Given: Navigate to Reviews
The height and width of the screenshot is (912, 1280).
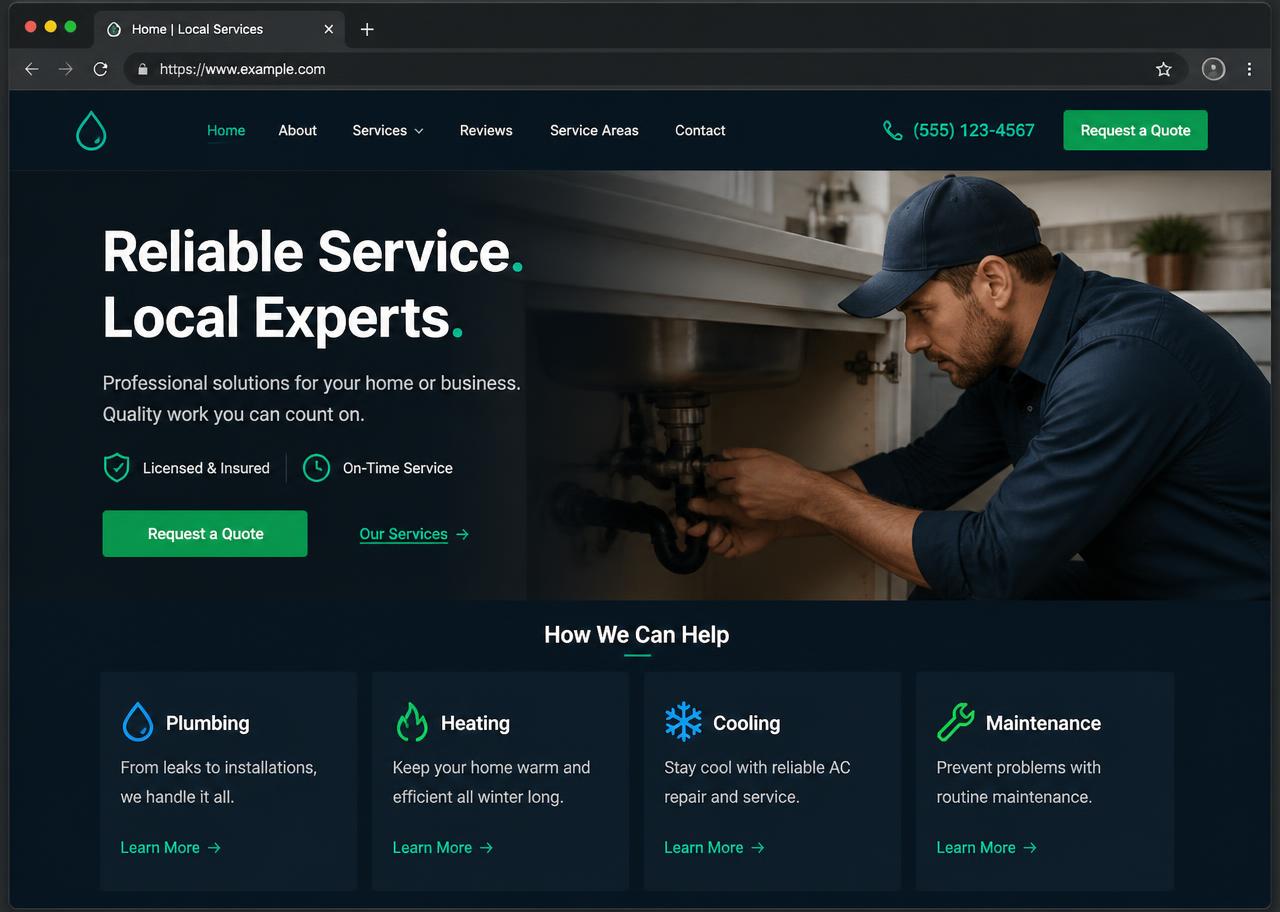Looking at the screenshot, I should (x=486, y=131).
